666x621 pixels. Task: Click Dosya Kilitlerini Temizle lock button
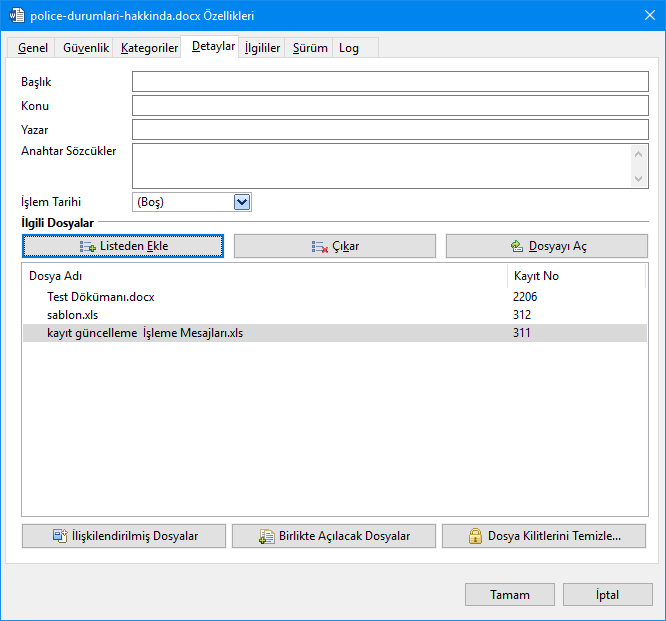[x=545, y=536]
